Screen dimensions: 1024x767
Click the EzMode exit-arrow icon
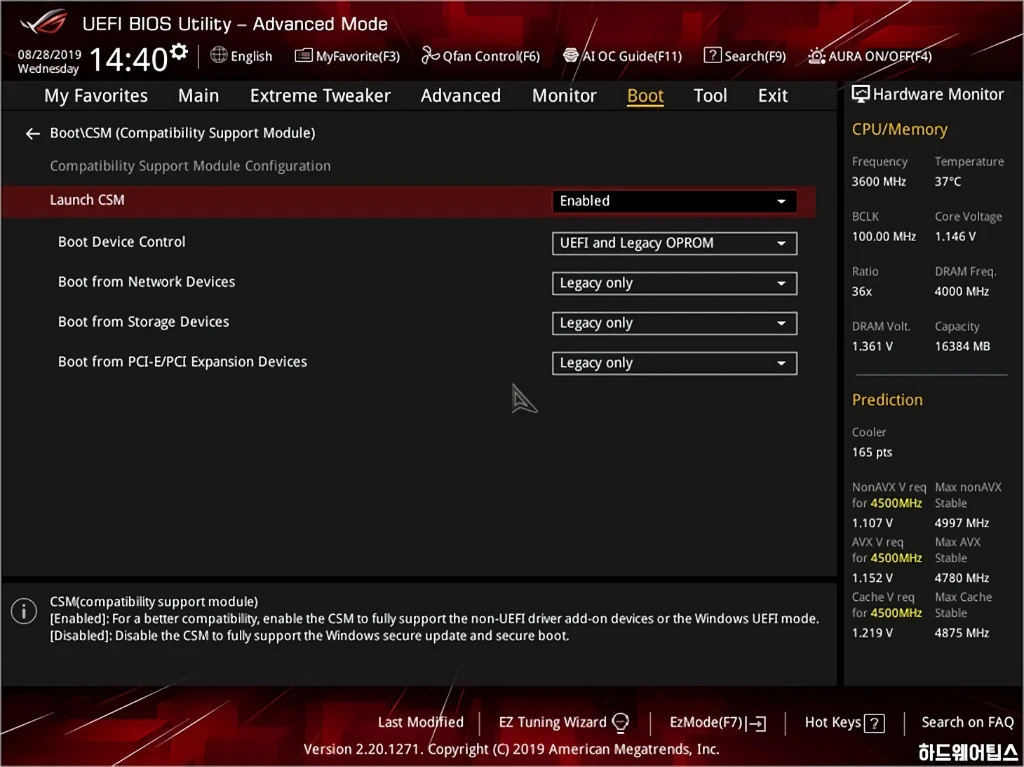pyautogui.click(x=758, y=723)
